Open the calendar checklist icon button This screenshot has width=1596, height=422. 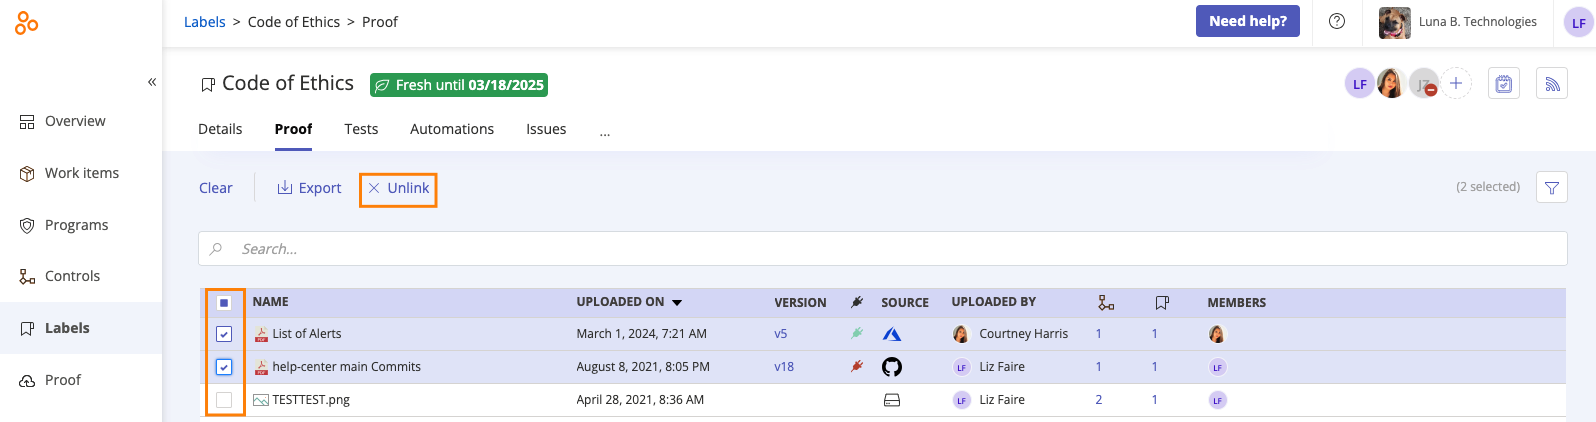pyautogui.click(x=1504, y=84)
